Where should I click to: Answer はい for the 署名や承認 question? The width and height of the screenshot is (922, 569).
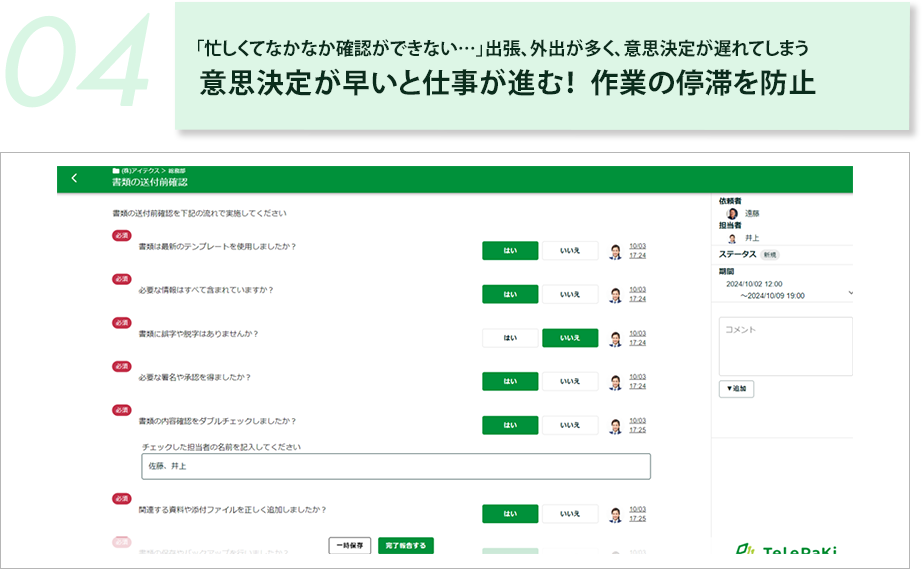click(510, 381)
